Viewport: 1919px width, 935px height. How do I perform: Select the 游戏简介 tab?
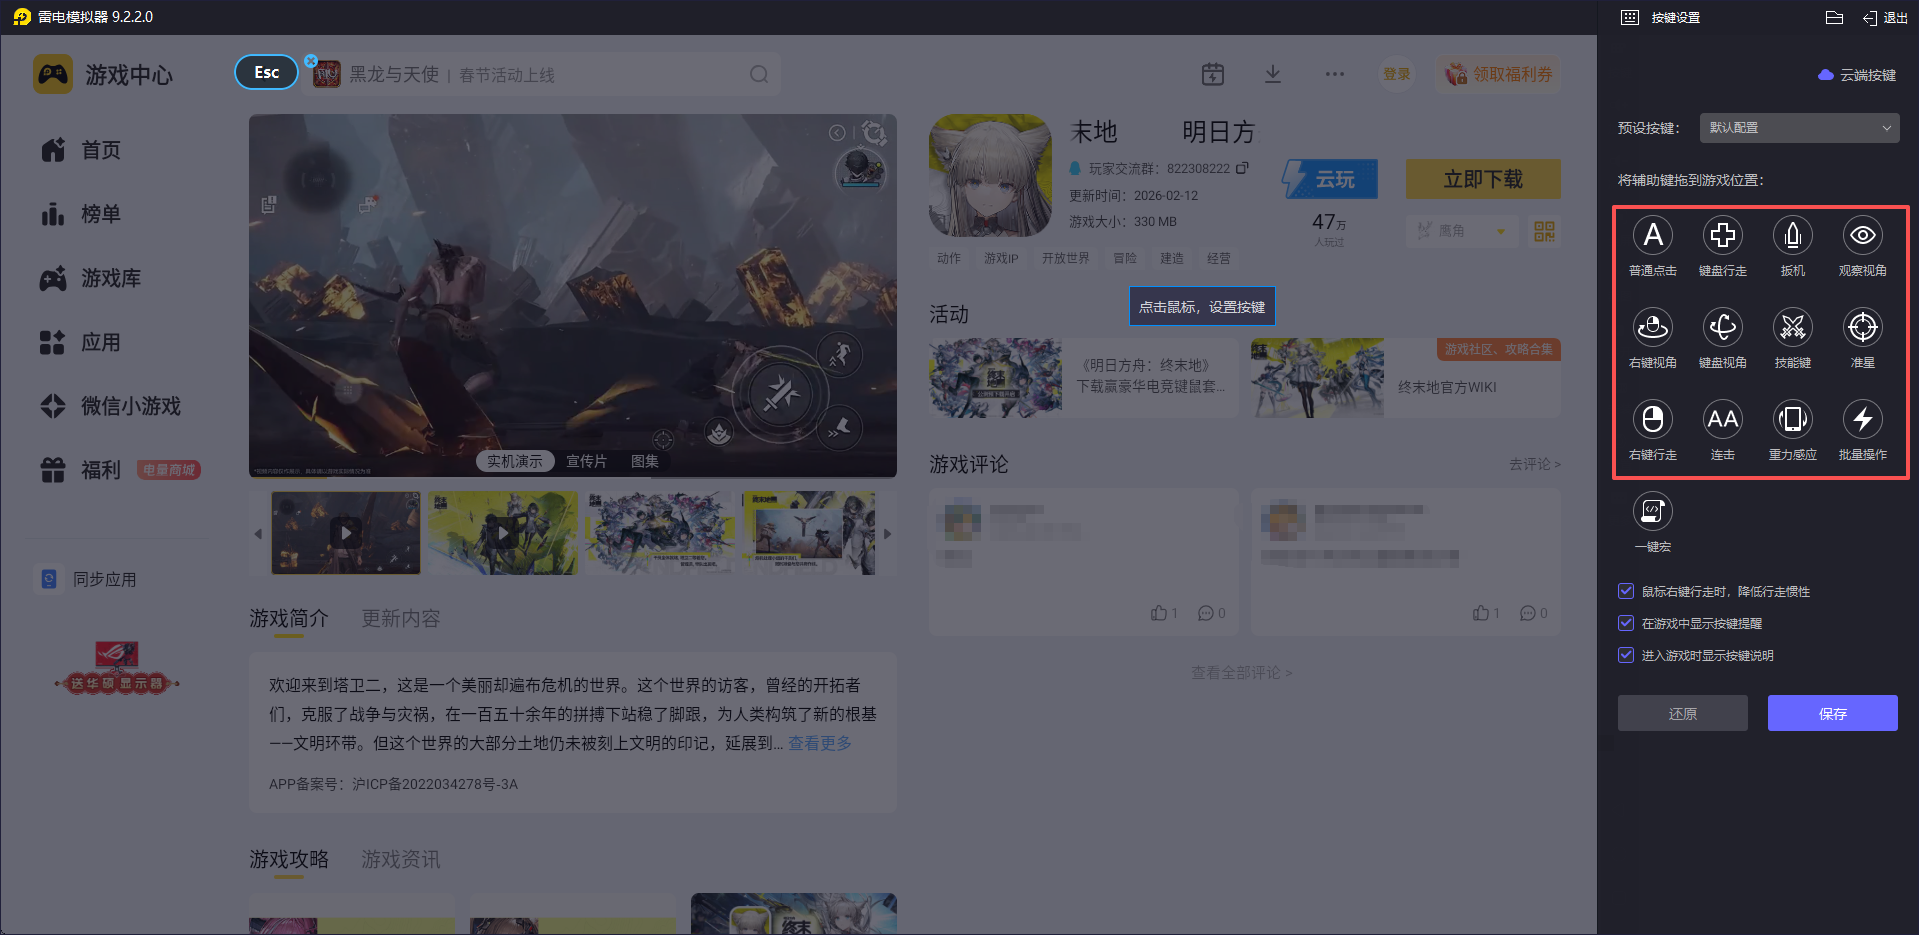point(289,619)
